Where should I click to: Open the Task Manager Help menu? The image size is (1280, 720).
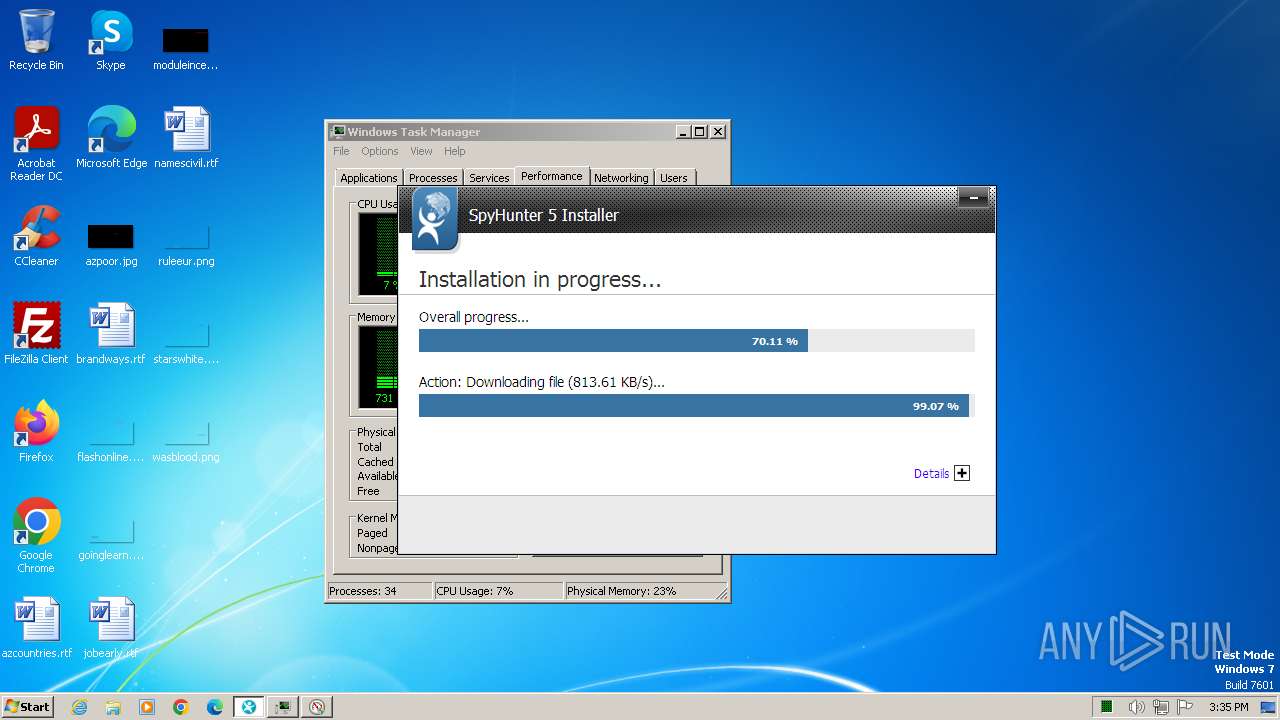click(x=455, y=151)
